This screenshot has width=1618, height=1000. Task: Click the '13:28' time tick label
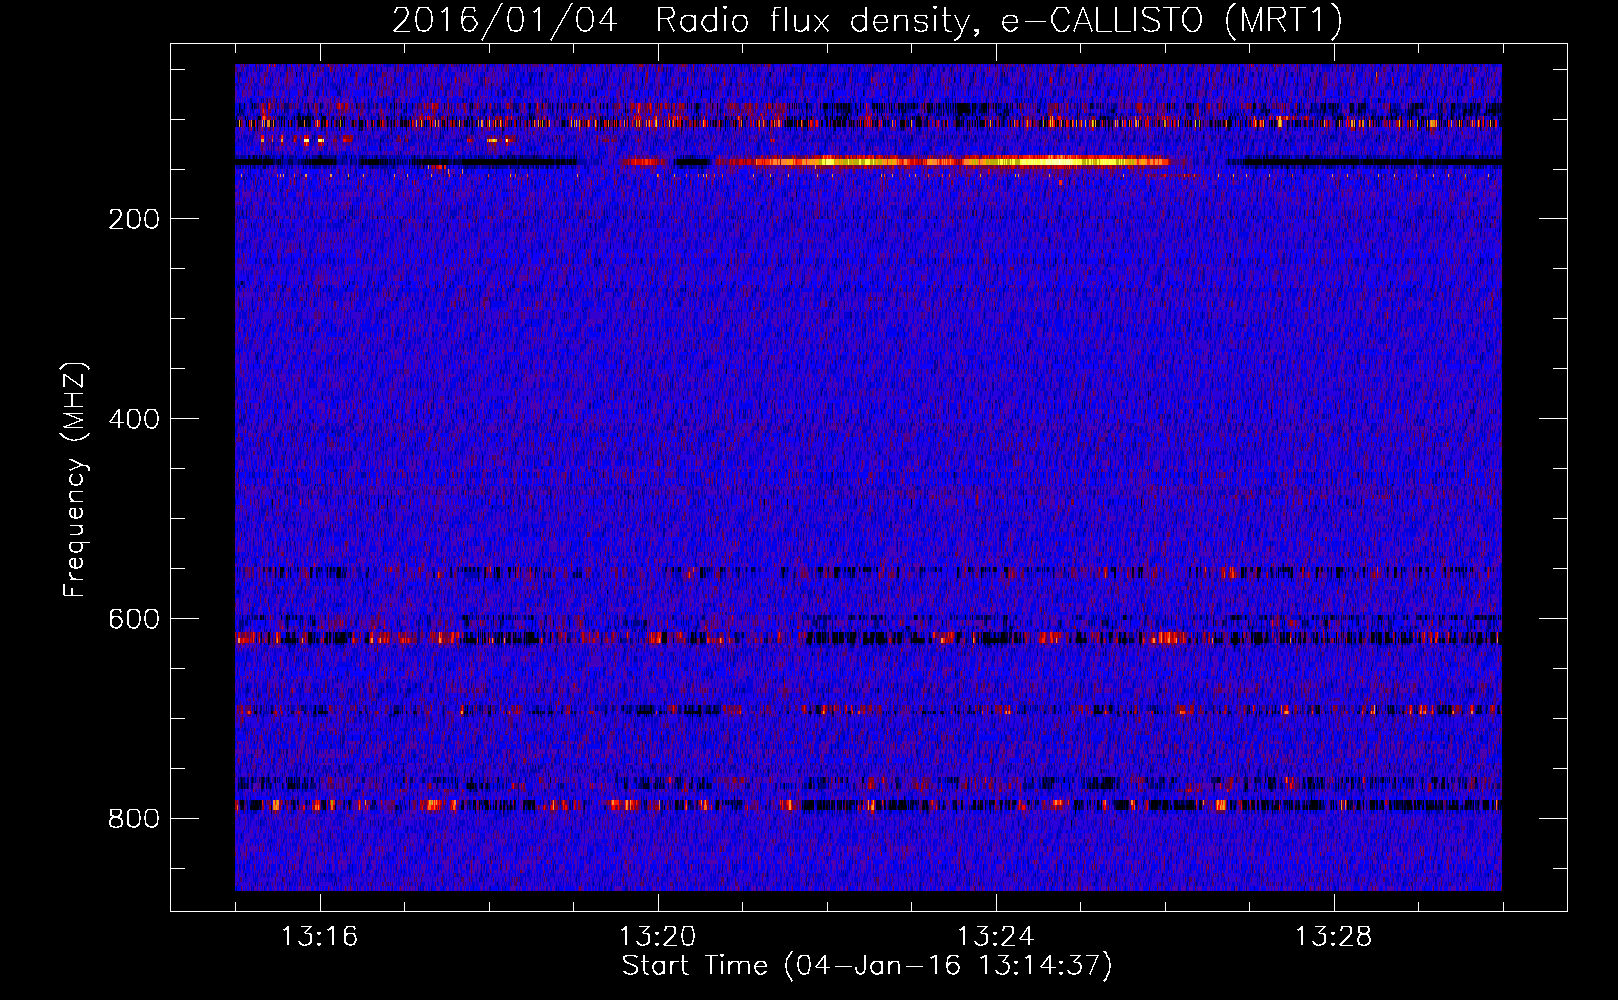(x=1333, y=936)
